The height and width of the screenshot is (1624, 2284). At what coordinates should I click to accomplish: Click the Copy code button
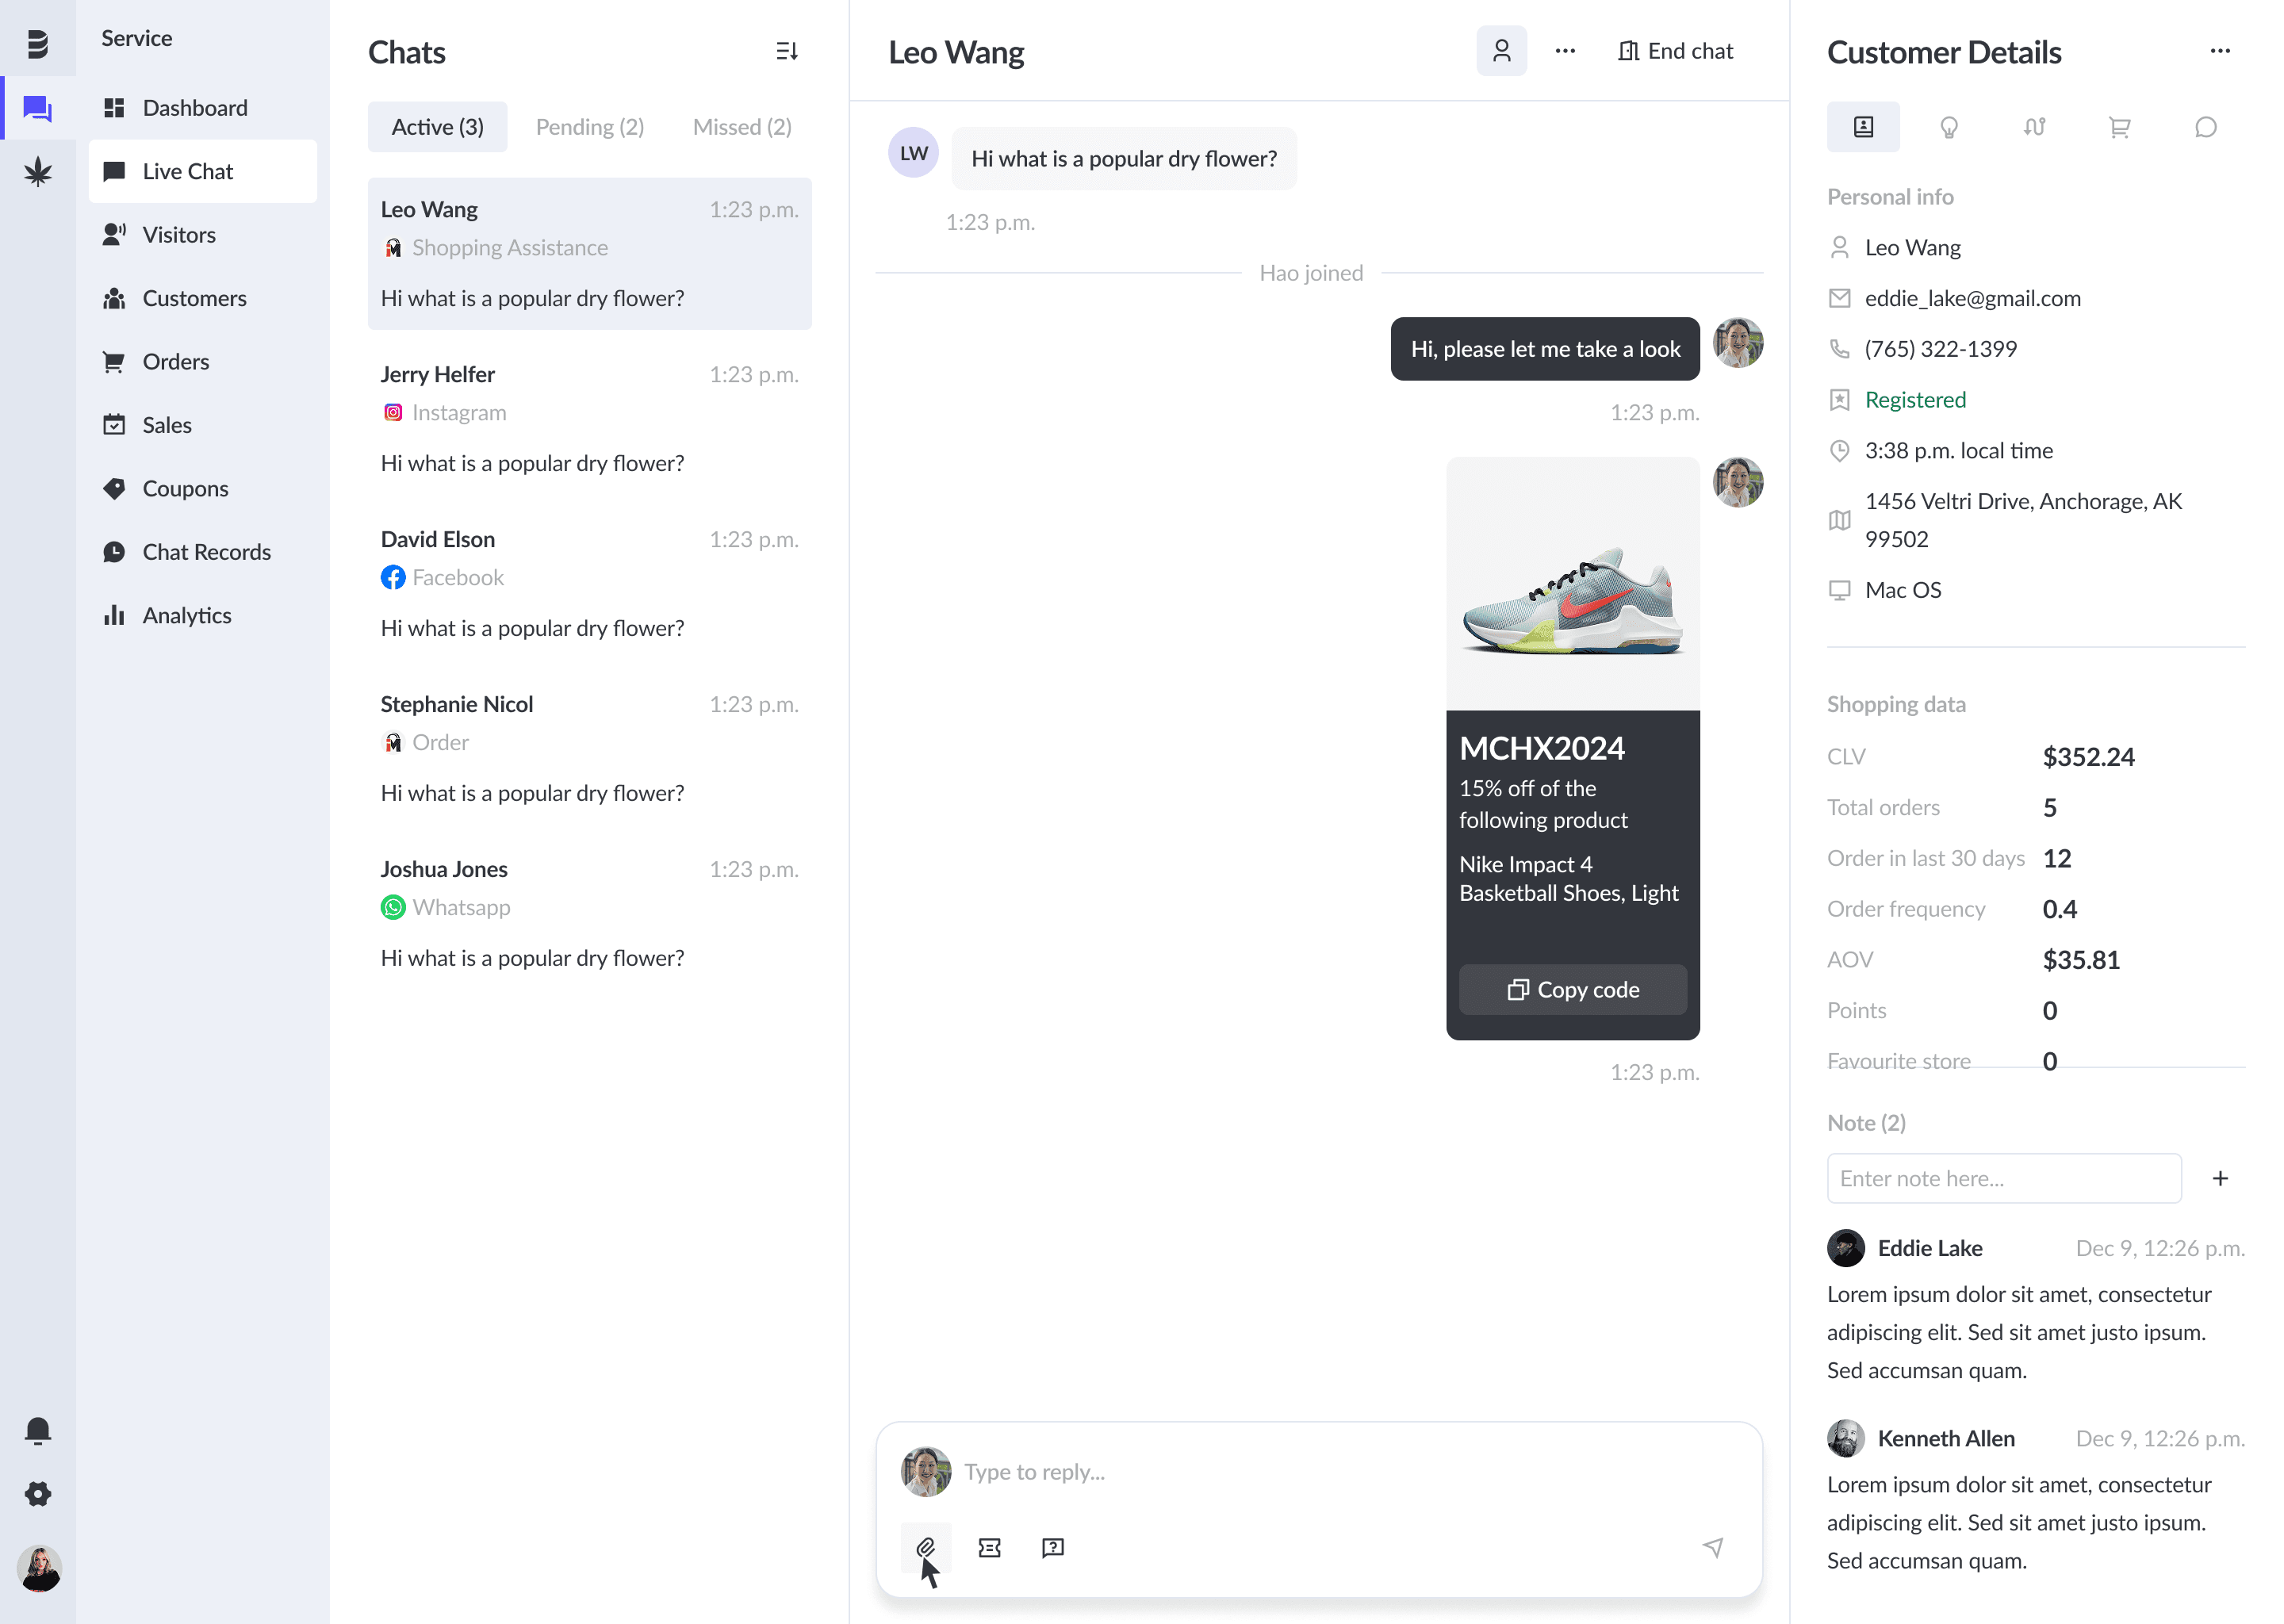[x=1572, y=989]
